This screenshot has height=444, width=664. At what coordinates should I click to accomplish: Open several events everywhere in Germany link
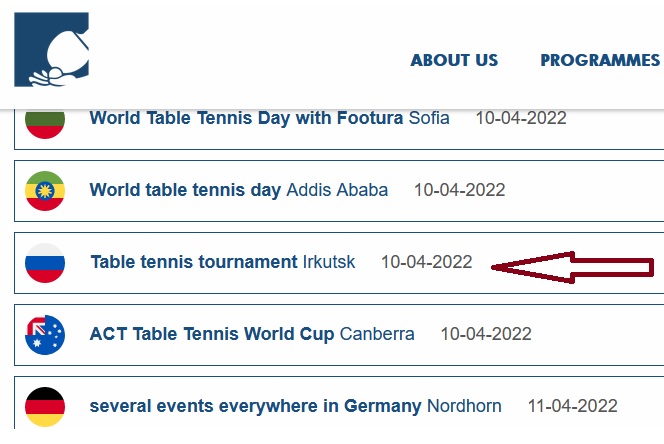(255, 406)
